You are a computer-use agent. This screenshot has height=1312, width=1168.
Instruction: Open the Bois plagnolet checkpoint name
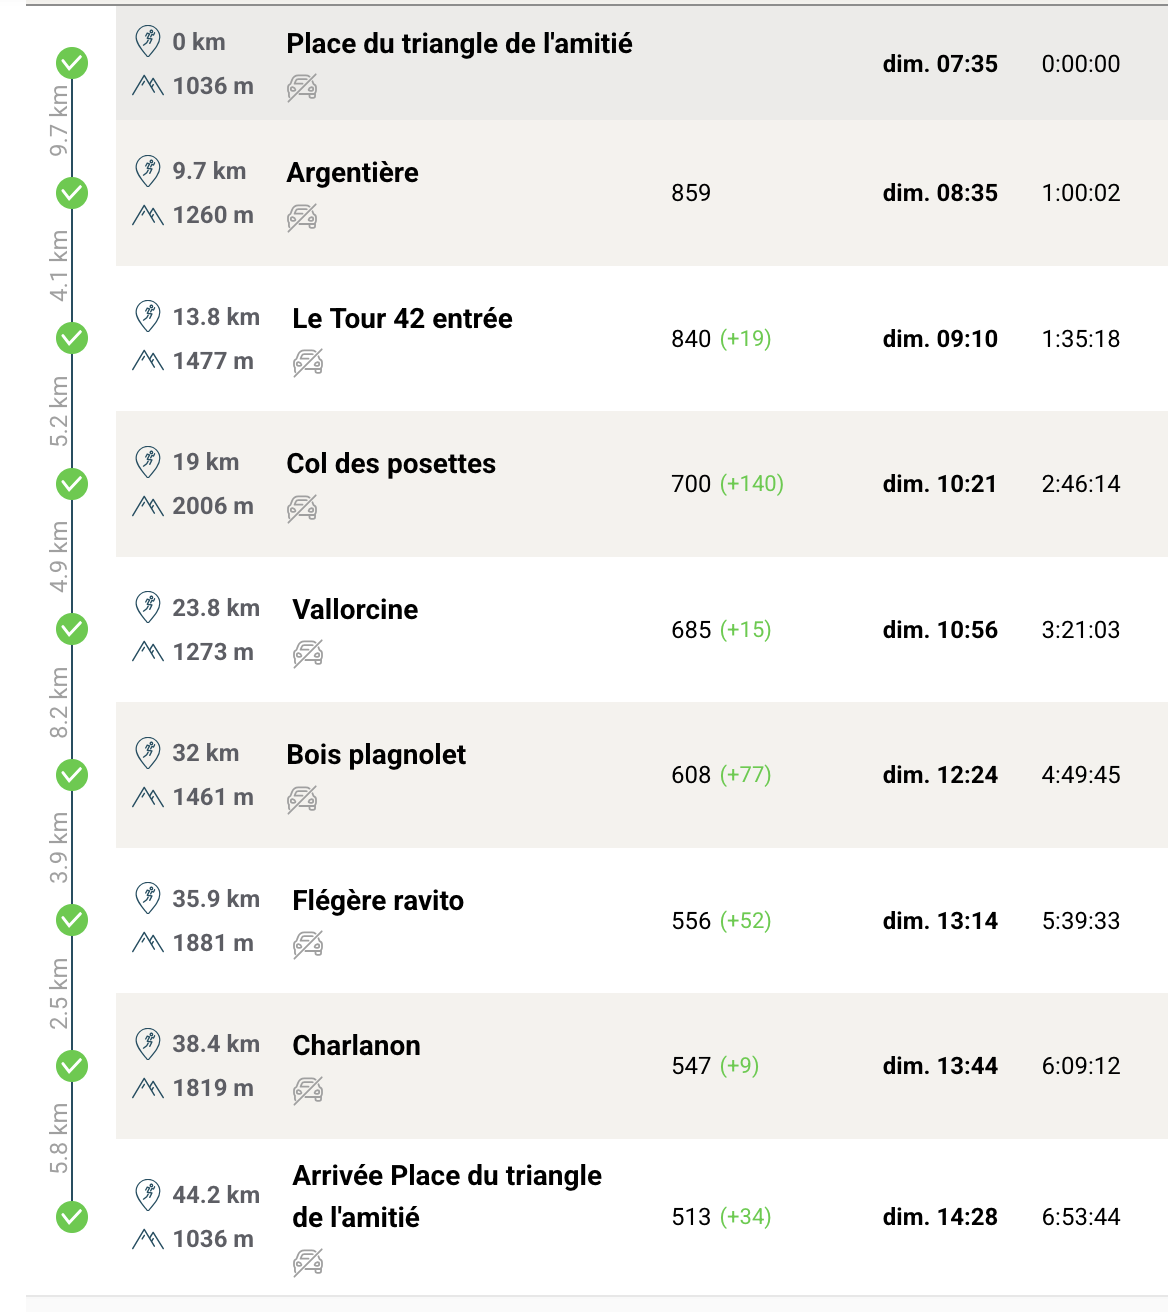pyautogui.click(x=376, y=755)
